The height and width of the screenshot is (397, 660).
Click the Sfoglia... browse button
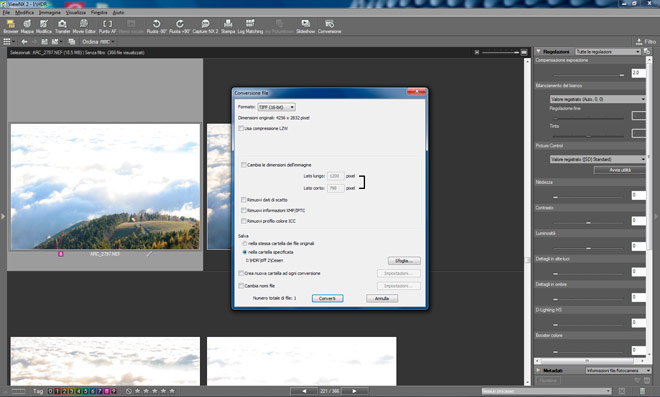[x=404, y=261]
